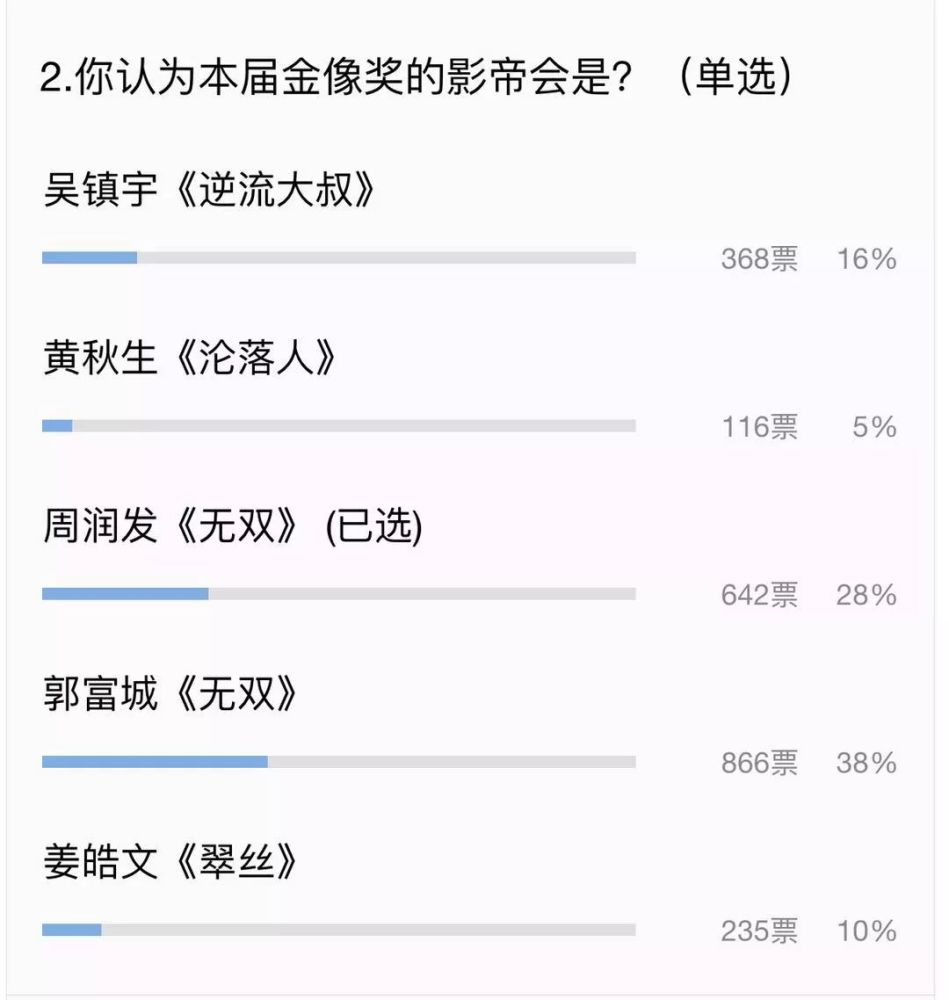Click the 235票 vote count
Image resolution: width=949 pixels, height=1000 pixels.
click(x=759, y=931)
